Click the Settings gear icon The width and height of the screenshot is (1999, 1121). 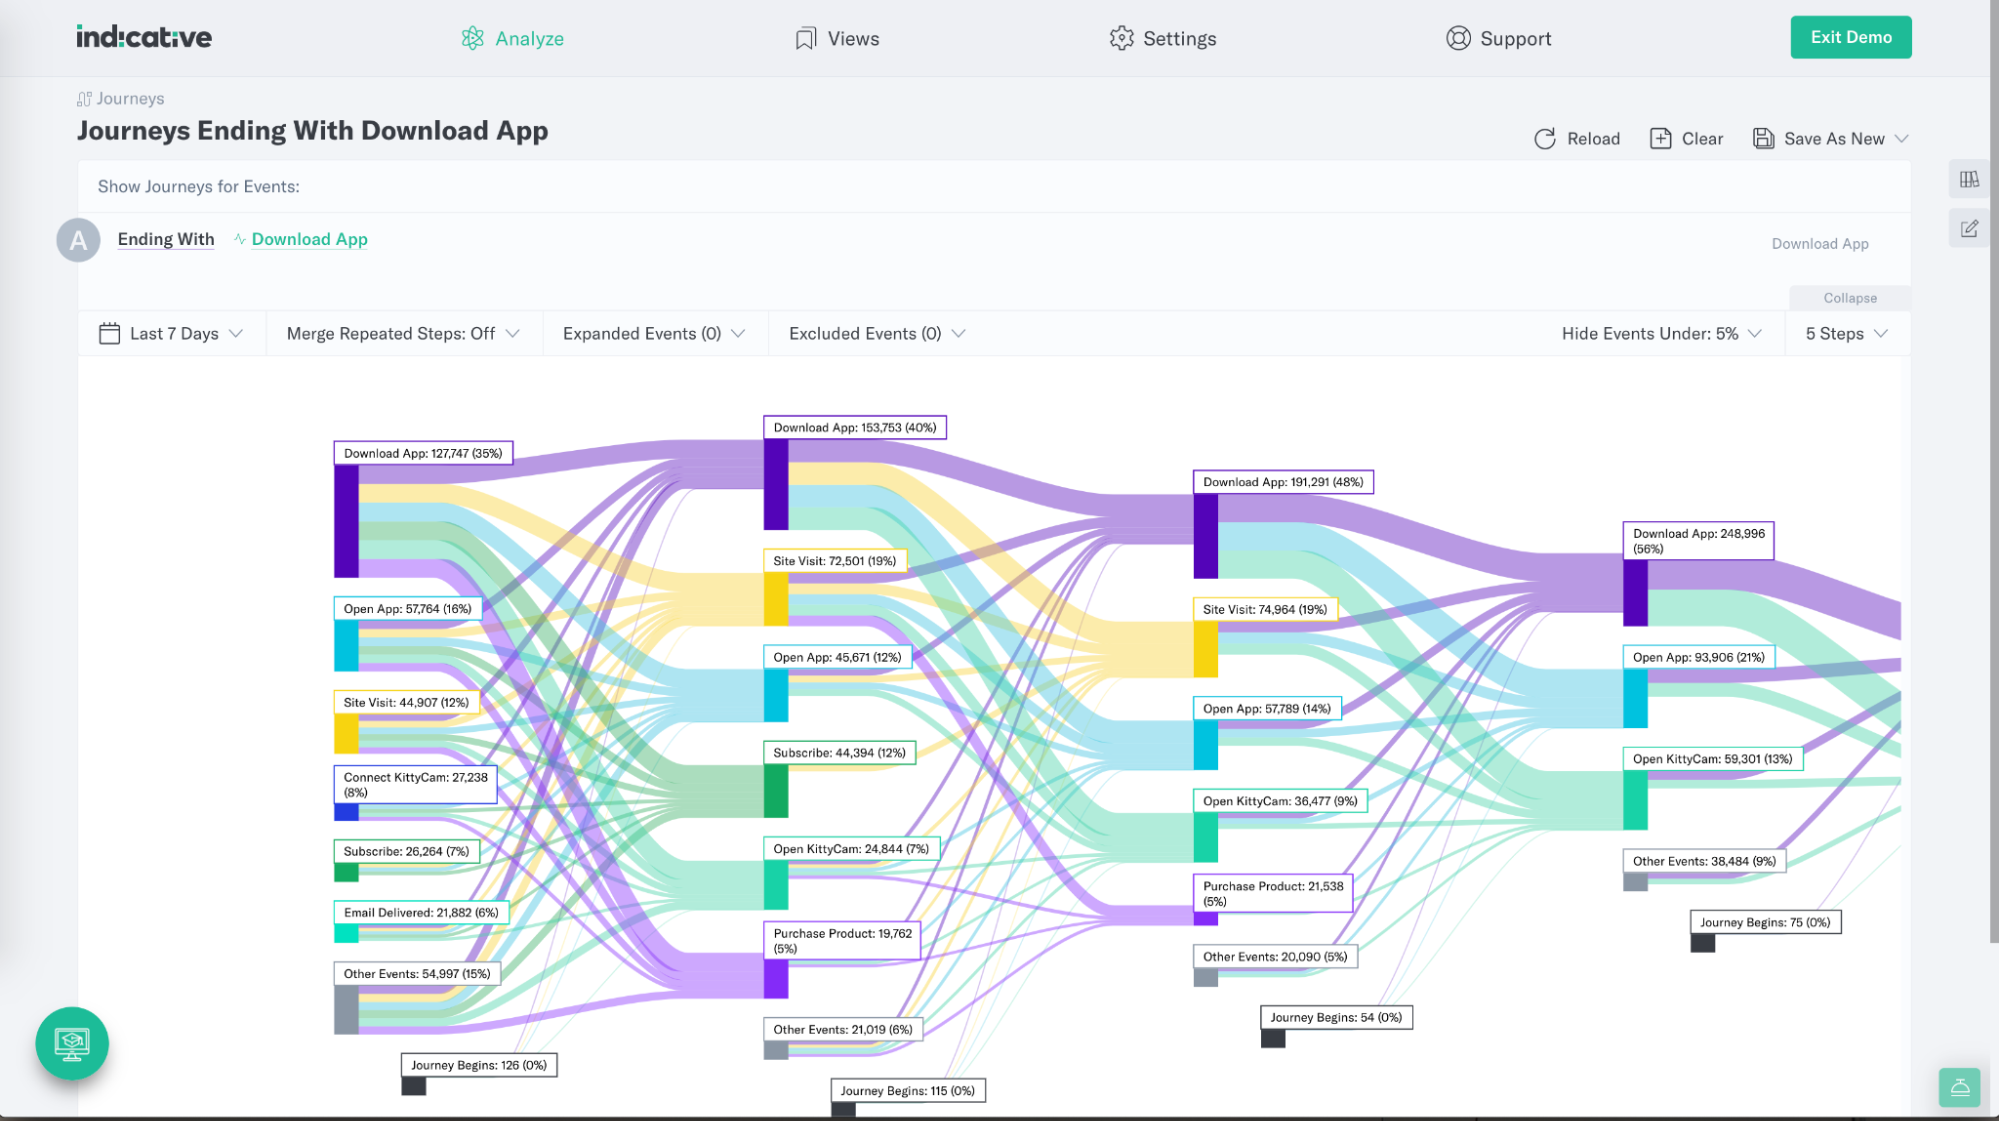click(x=1122, y=37)
